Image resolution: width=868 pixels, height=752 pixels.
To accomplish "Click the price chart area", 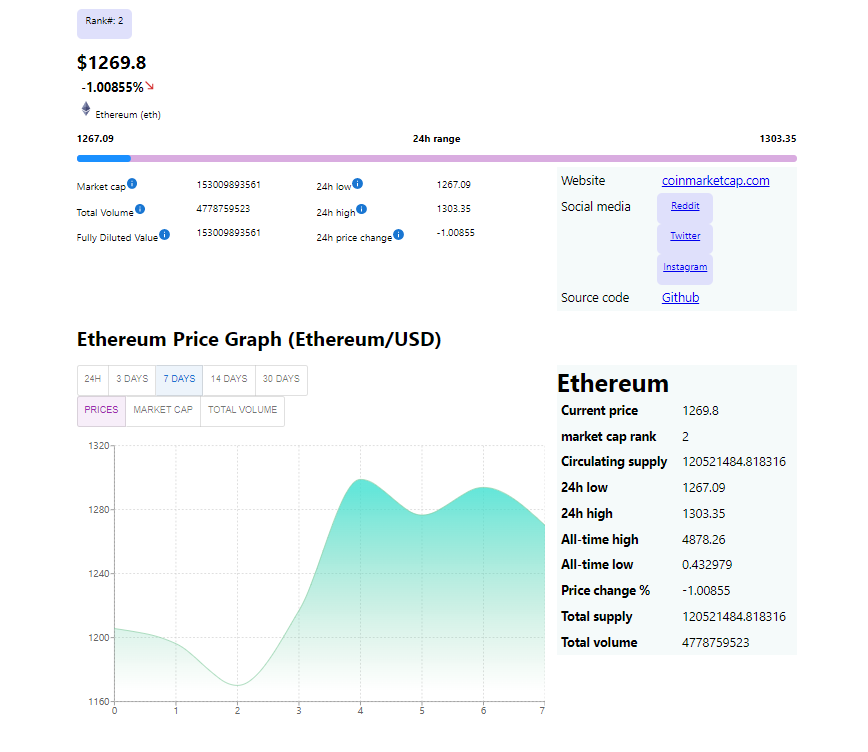I will pos(329,573).
